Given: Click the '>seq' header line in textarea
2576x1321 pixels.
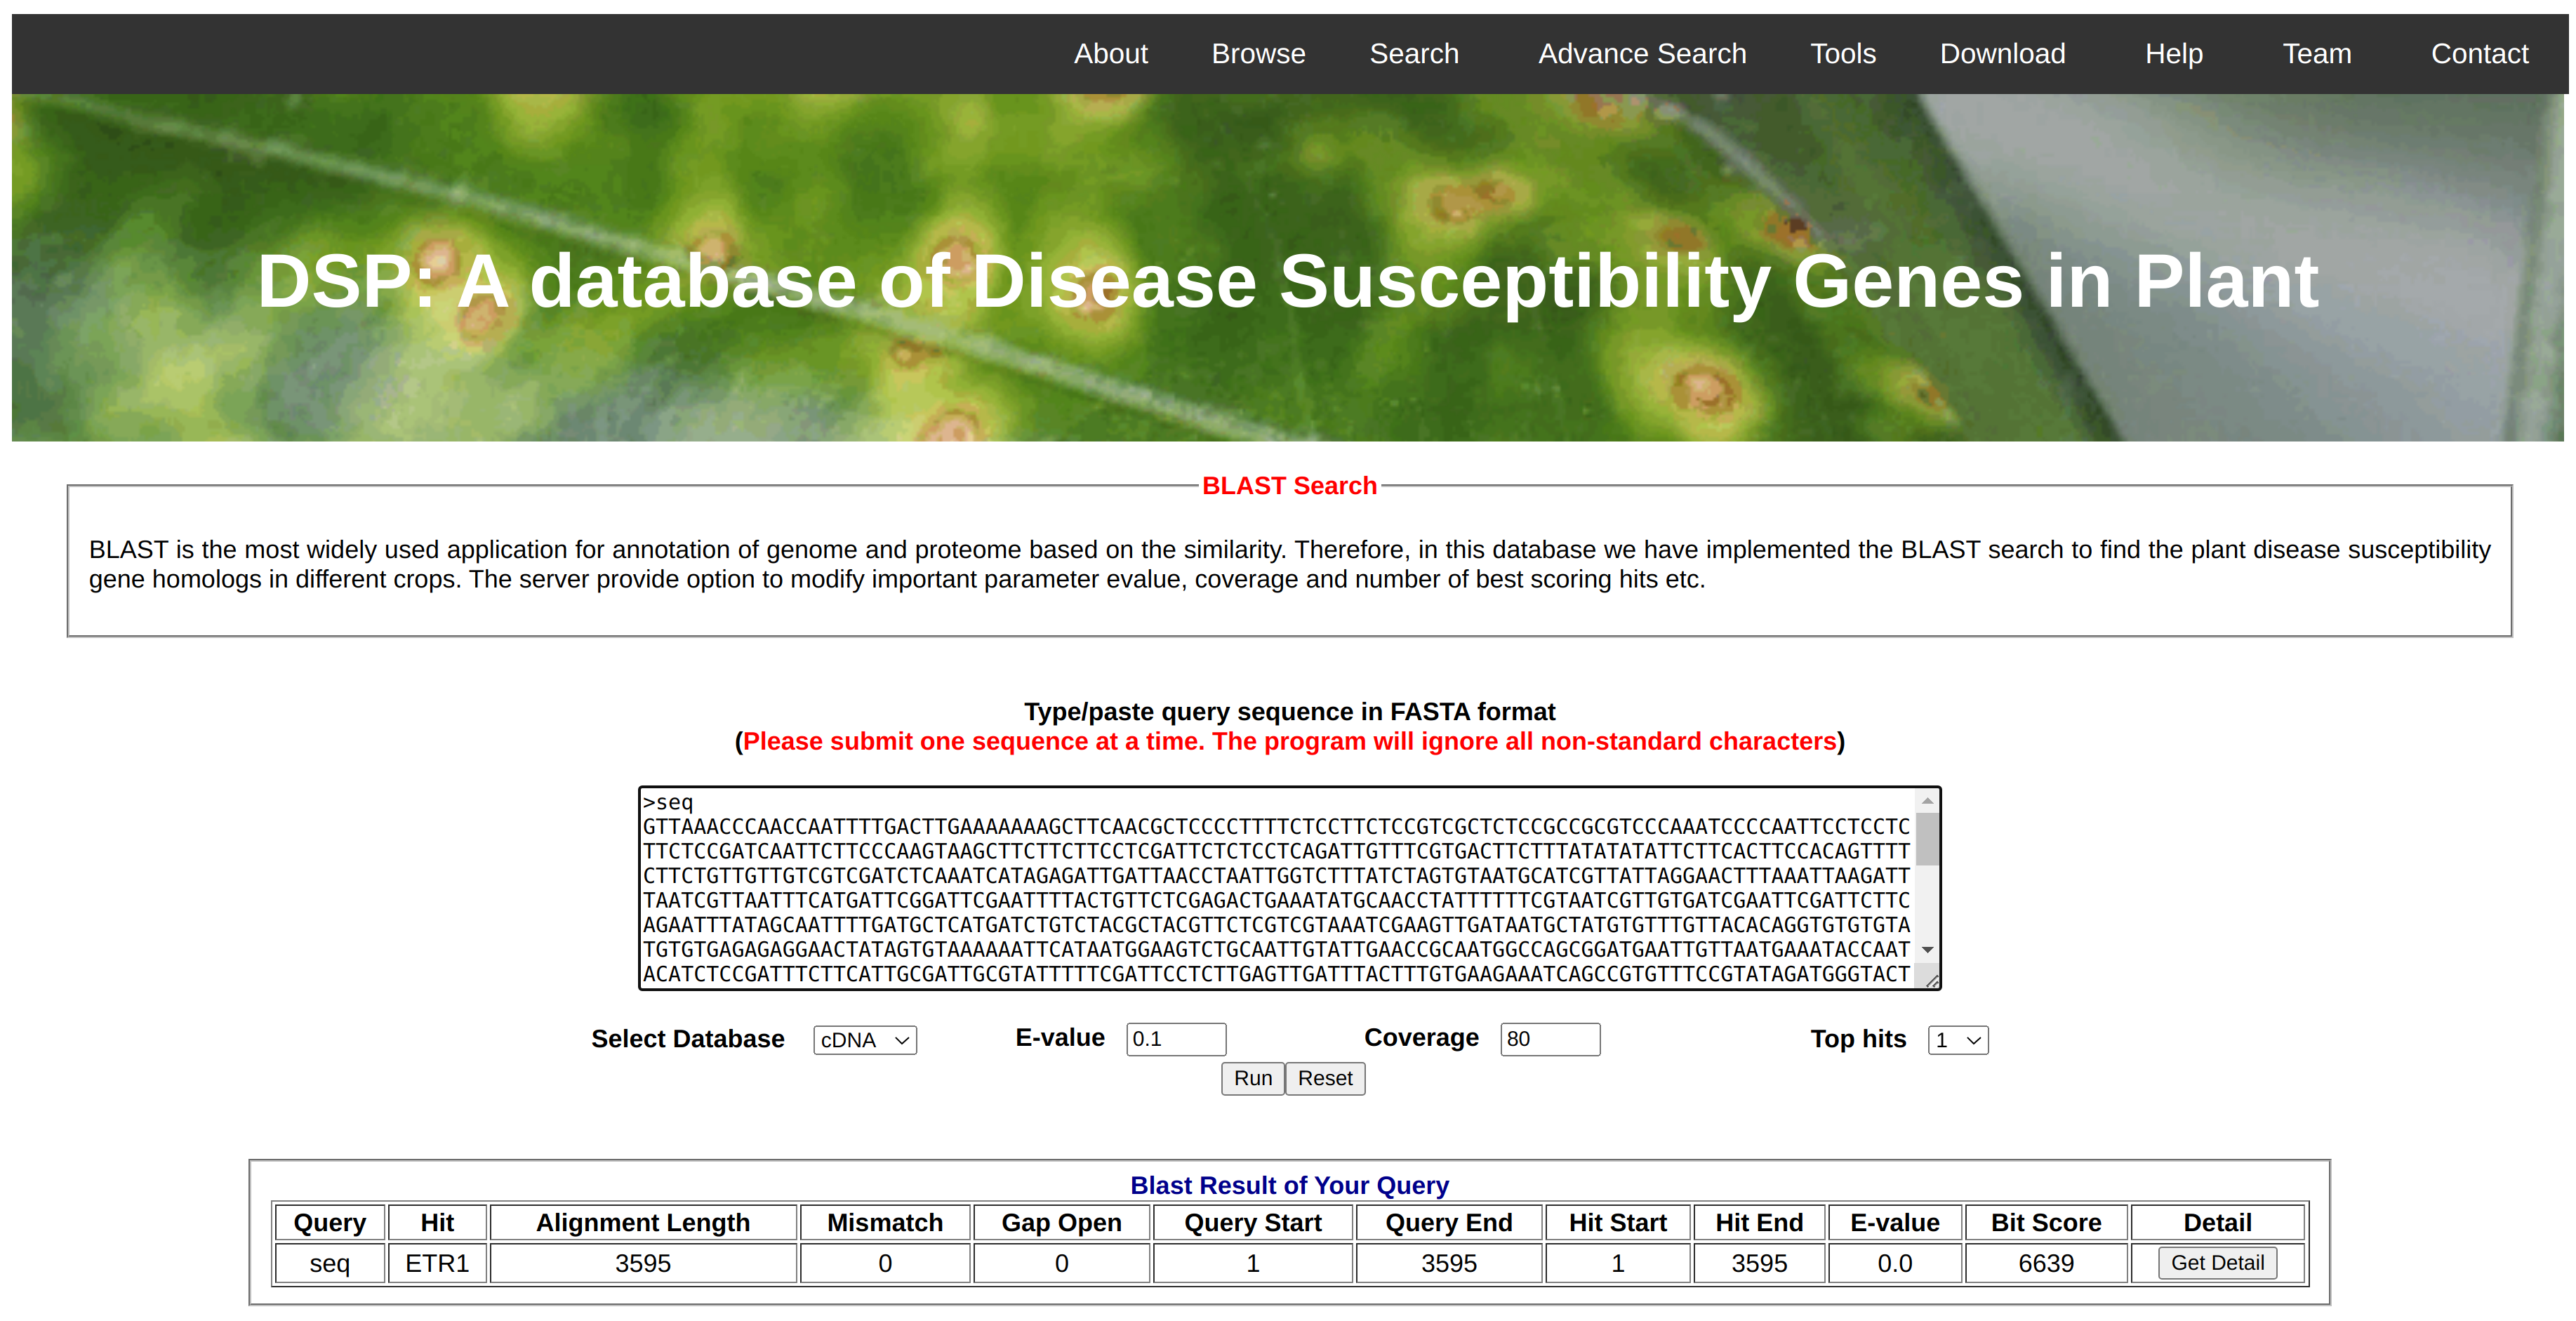Looking at the screenshot, I should pos(668,802).
